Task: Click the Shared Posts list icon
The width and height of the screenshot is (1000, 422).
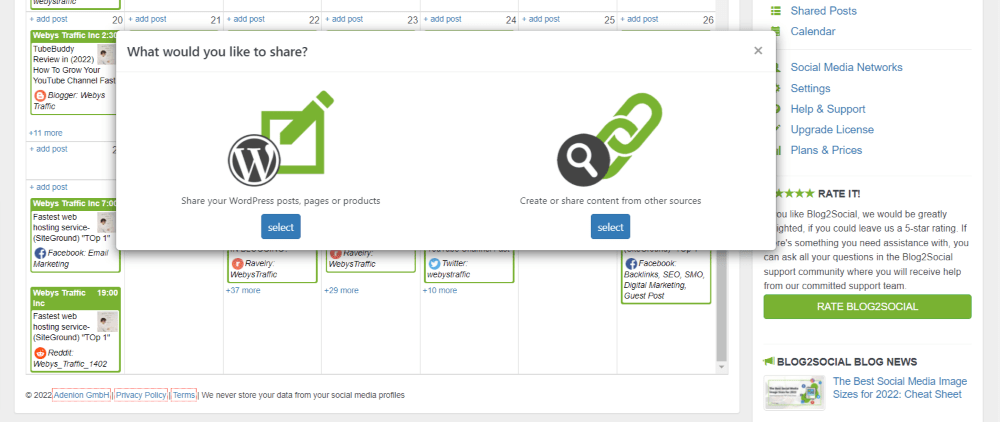Action: (776, 11)
